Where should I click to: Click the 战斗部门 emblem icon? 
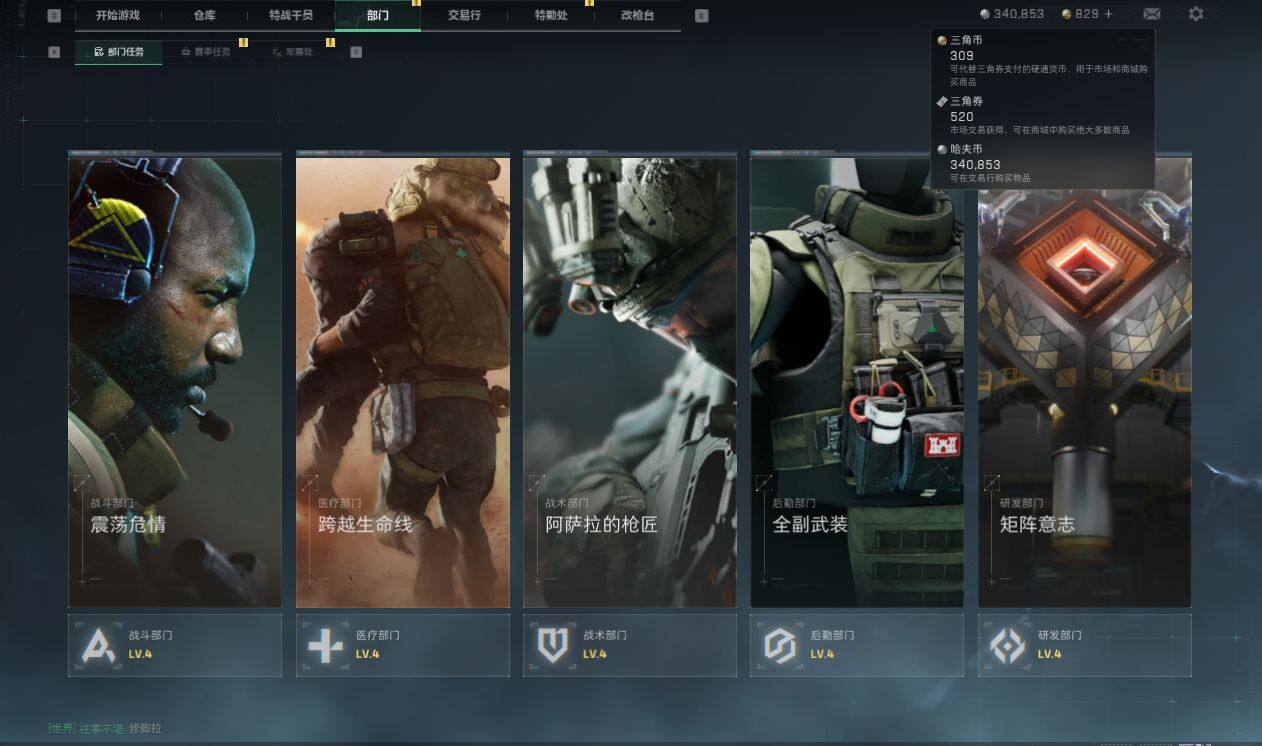98,646
